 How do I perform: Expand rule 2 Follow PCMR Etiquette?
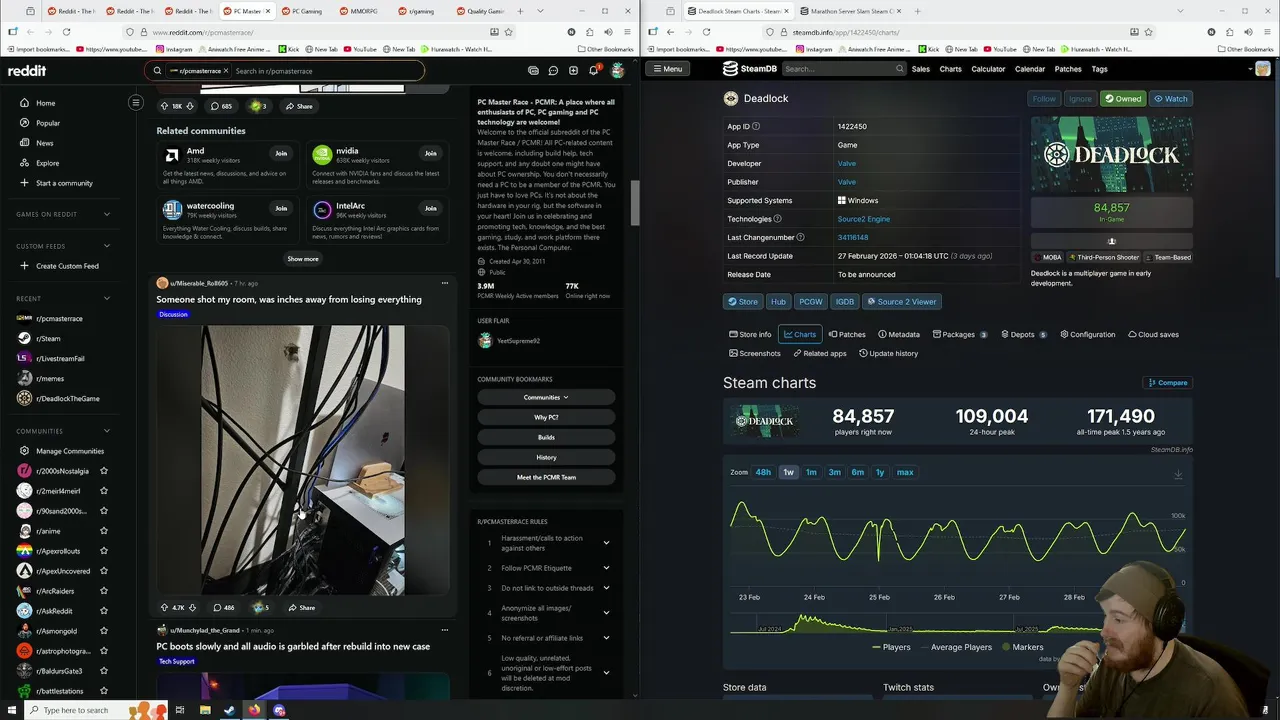[x=606, y=568]
